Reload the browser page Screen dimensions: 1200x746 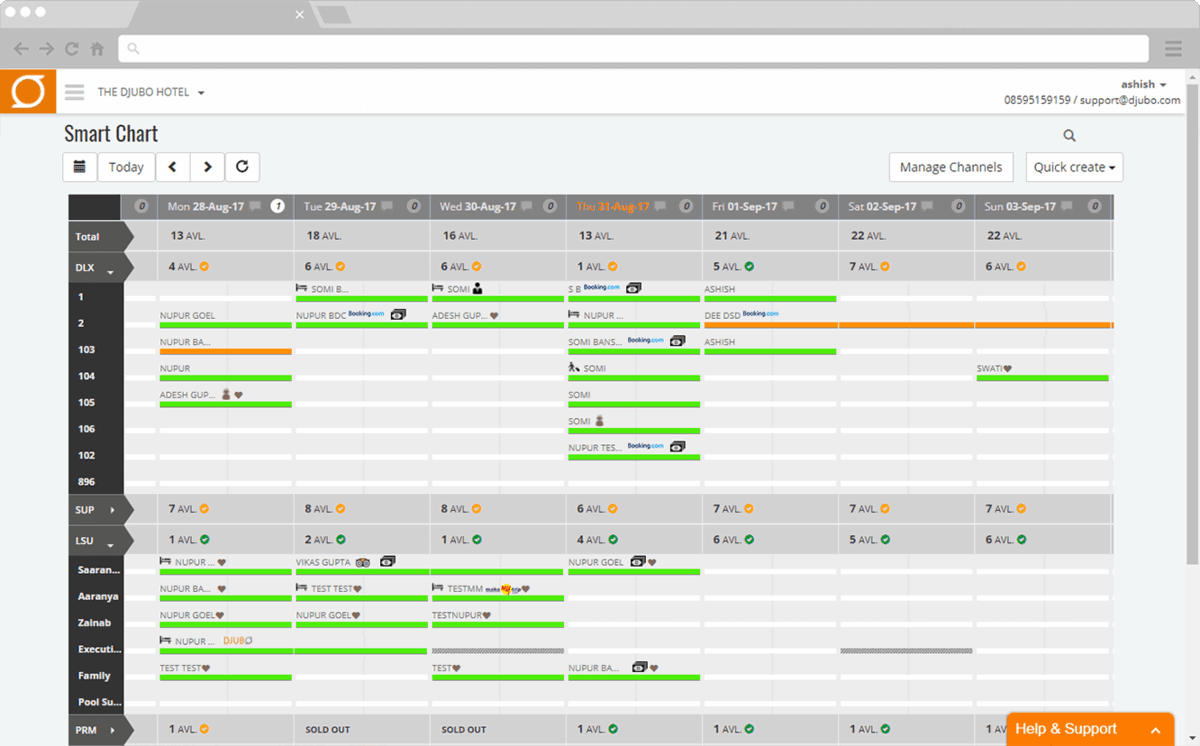[x=72, y=48]
